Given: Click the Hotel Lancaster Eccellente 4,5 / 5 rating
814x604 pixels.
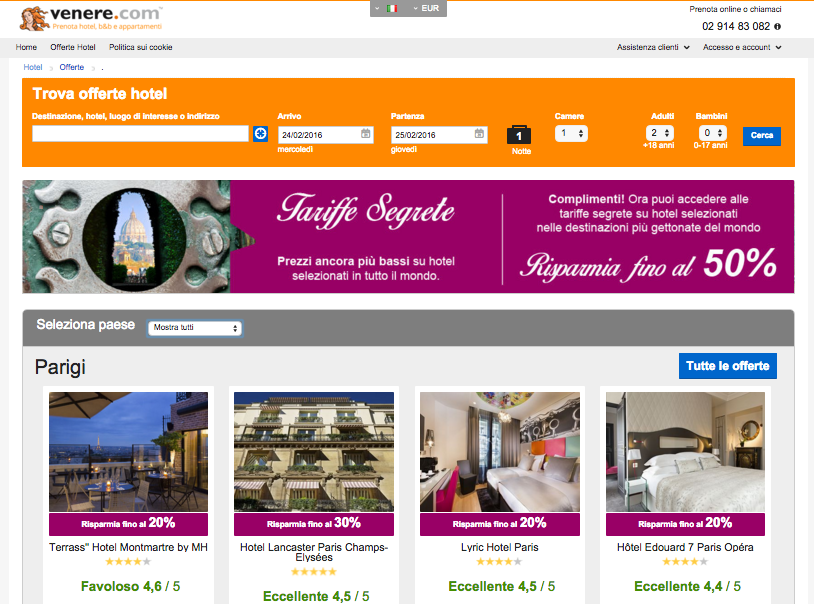Looking at the screenshot, I should click(316, 596).
